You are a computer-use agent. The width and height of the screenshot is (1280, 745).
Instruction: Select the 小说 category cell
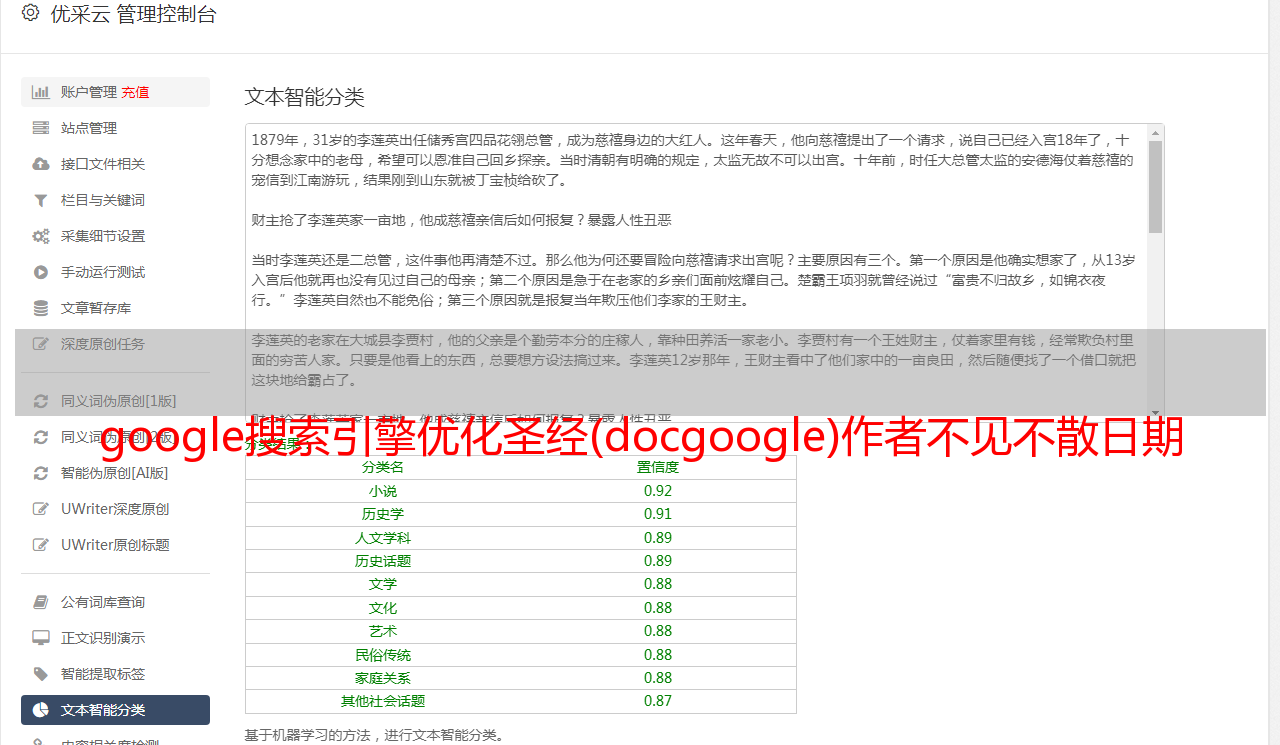point(383,491)
